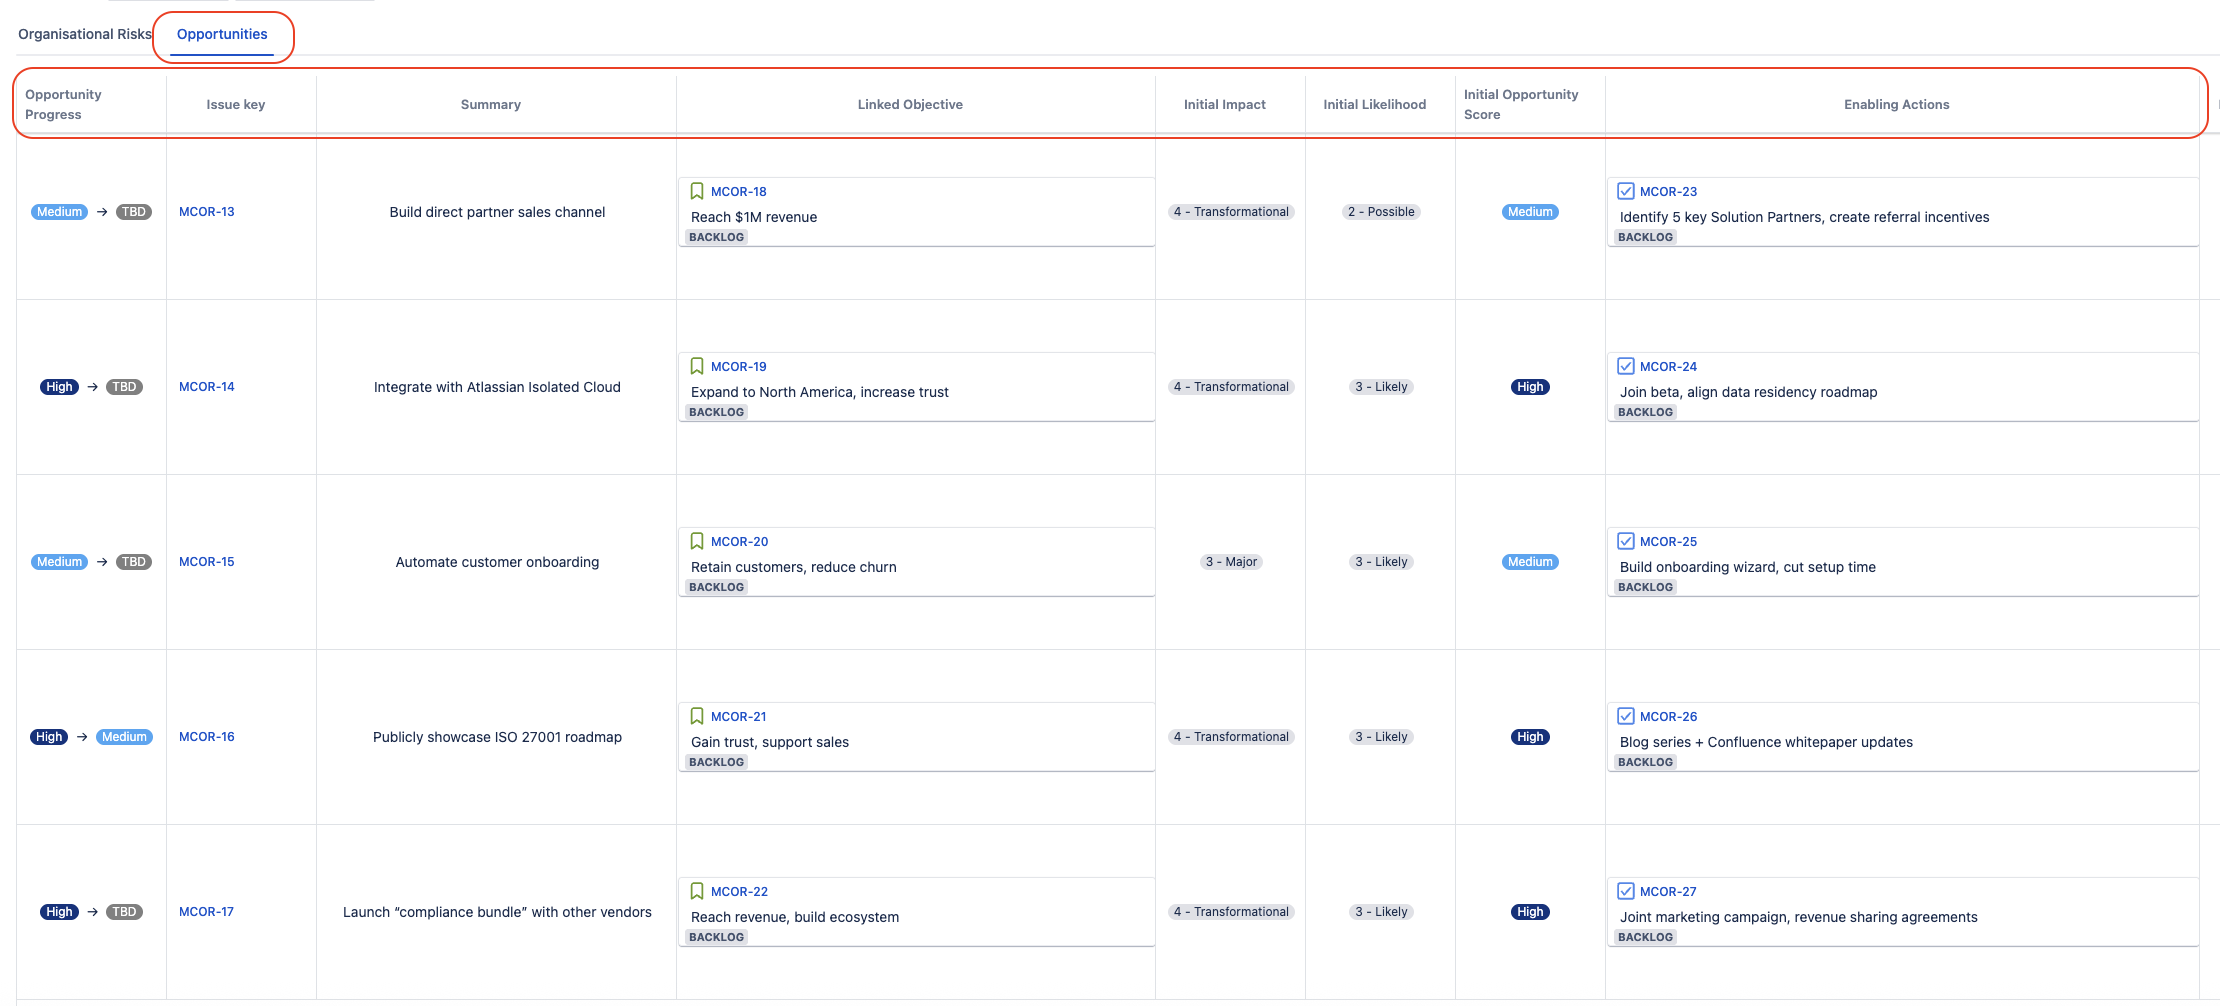Click the Initial Likelihood column header
This screenshot has height=1006, width=2220.
(1375, 104)
